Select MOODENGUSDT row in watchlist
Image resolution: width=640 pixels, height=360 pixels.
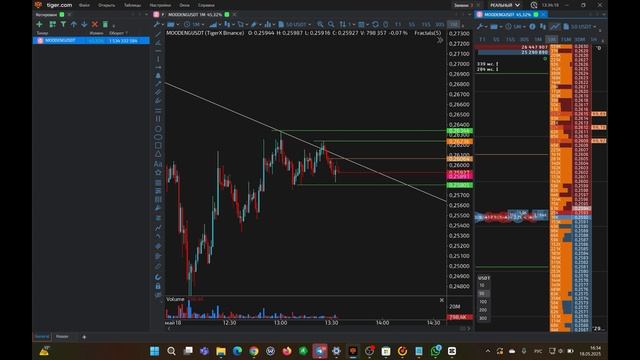click(91, 41)
